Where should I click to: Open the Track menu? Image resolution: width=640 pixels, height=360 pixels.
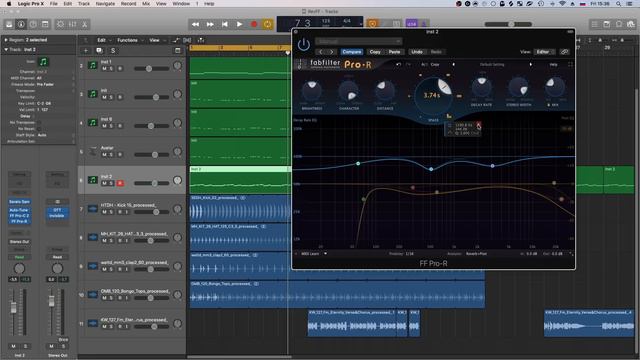point(84,4)
